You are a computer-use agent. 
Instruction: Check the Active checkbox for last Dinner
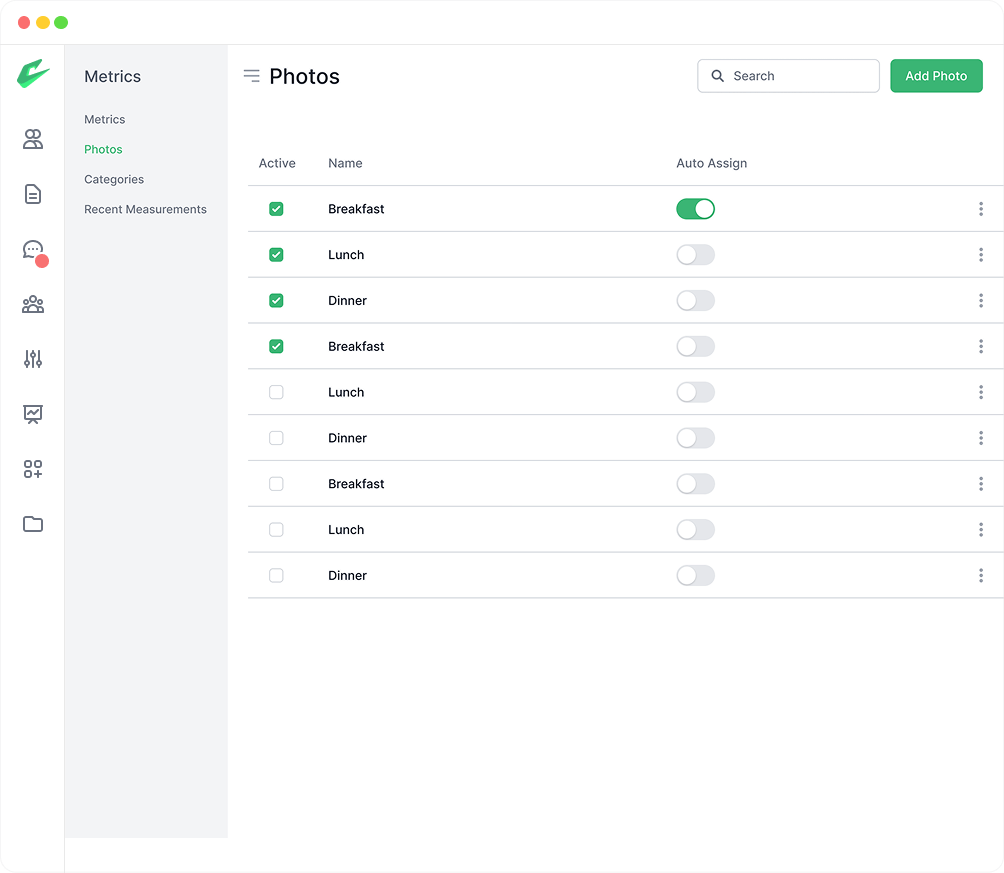pyautogui.click(x=276, y=576)
